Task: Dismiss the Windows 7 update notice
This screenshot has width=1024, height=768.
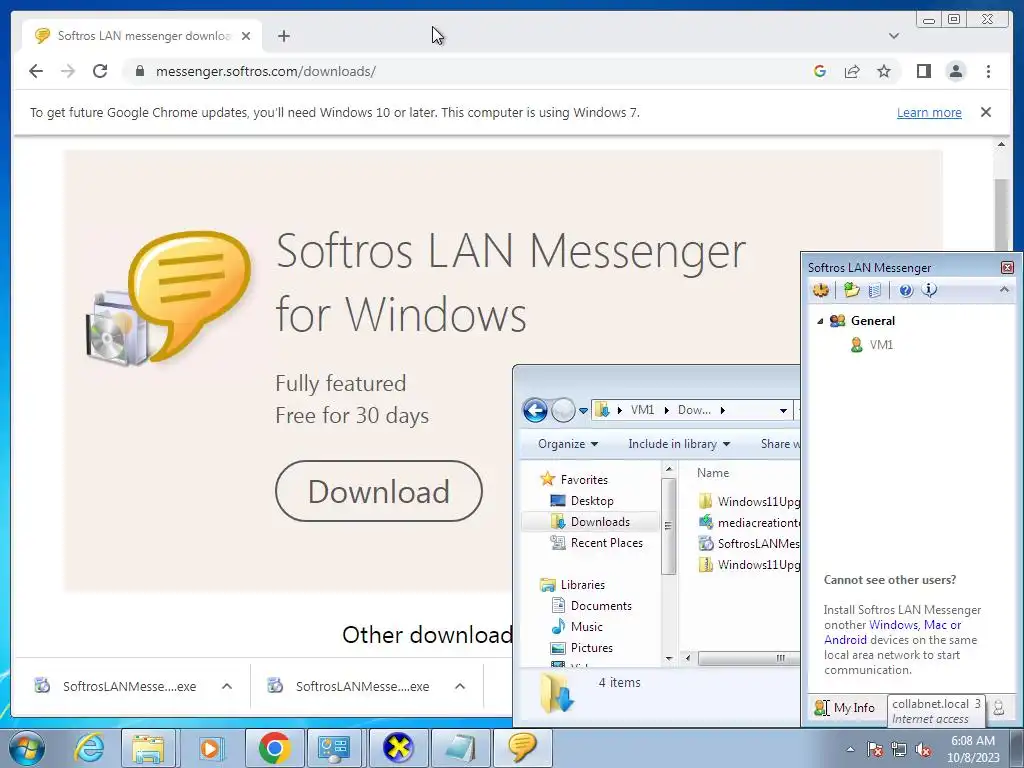Action: coord(985,112)
